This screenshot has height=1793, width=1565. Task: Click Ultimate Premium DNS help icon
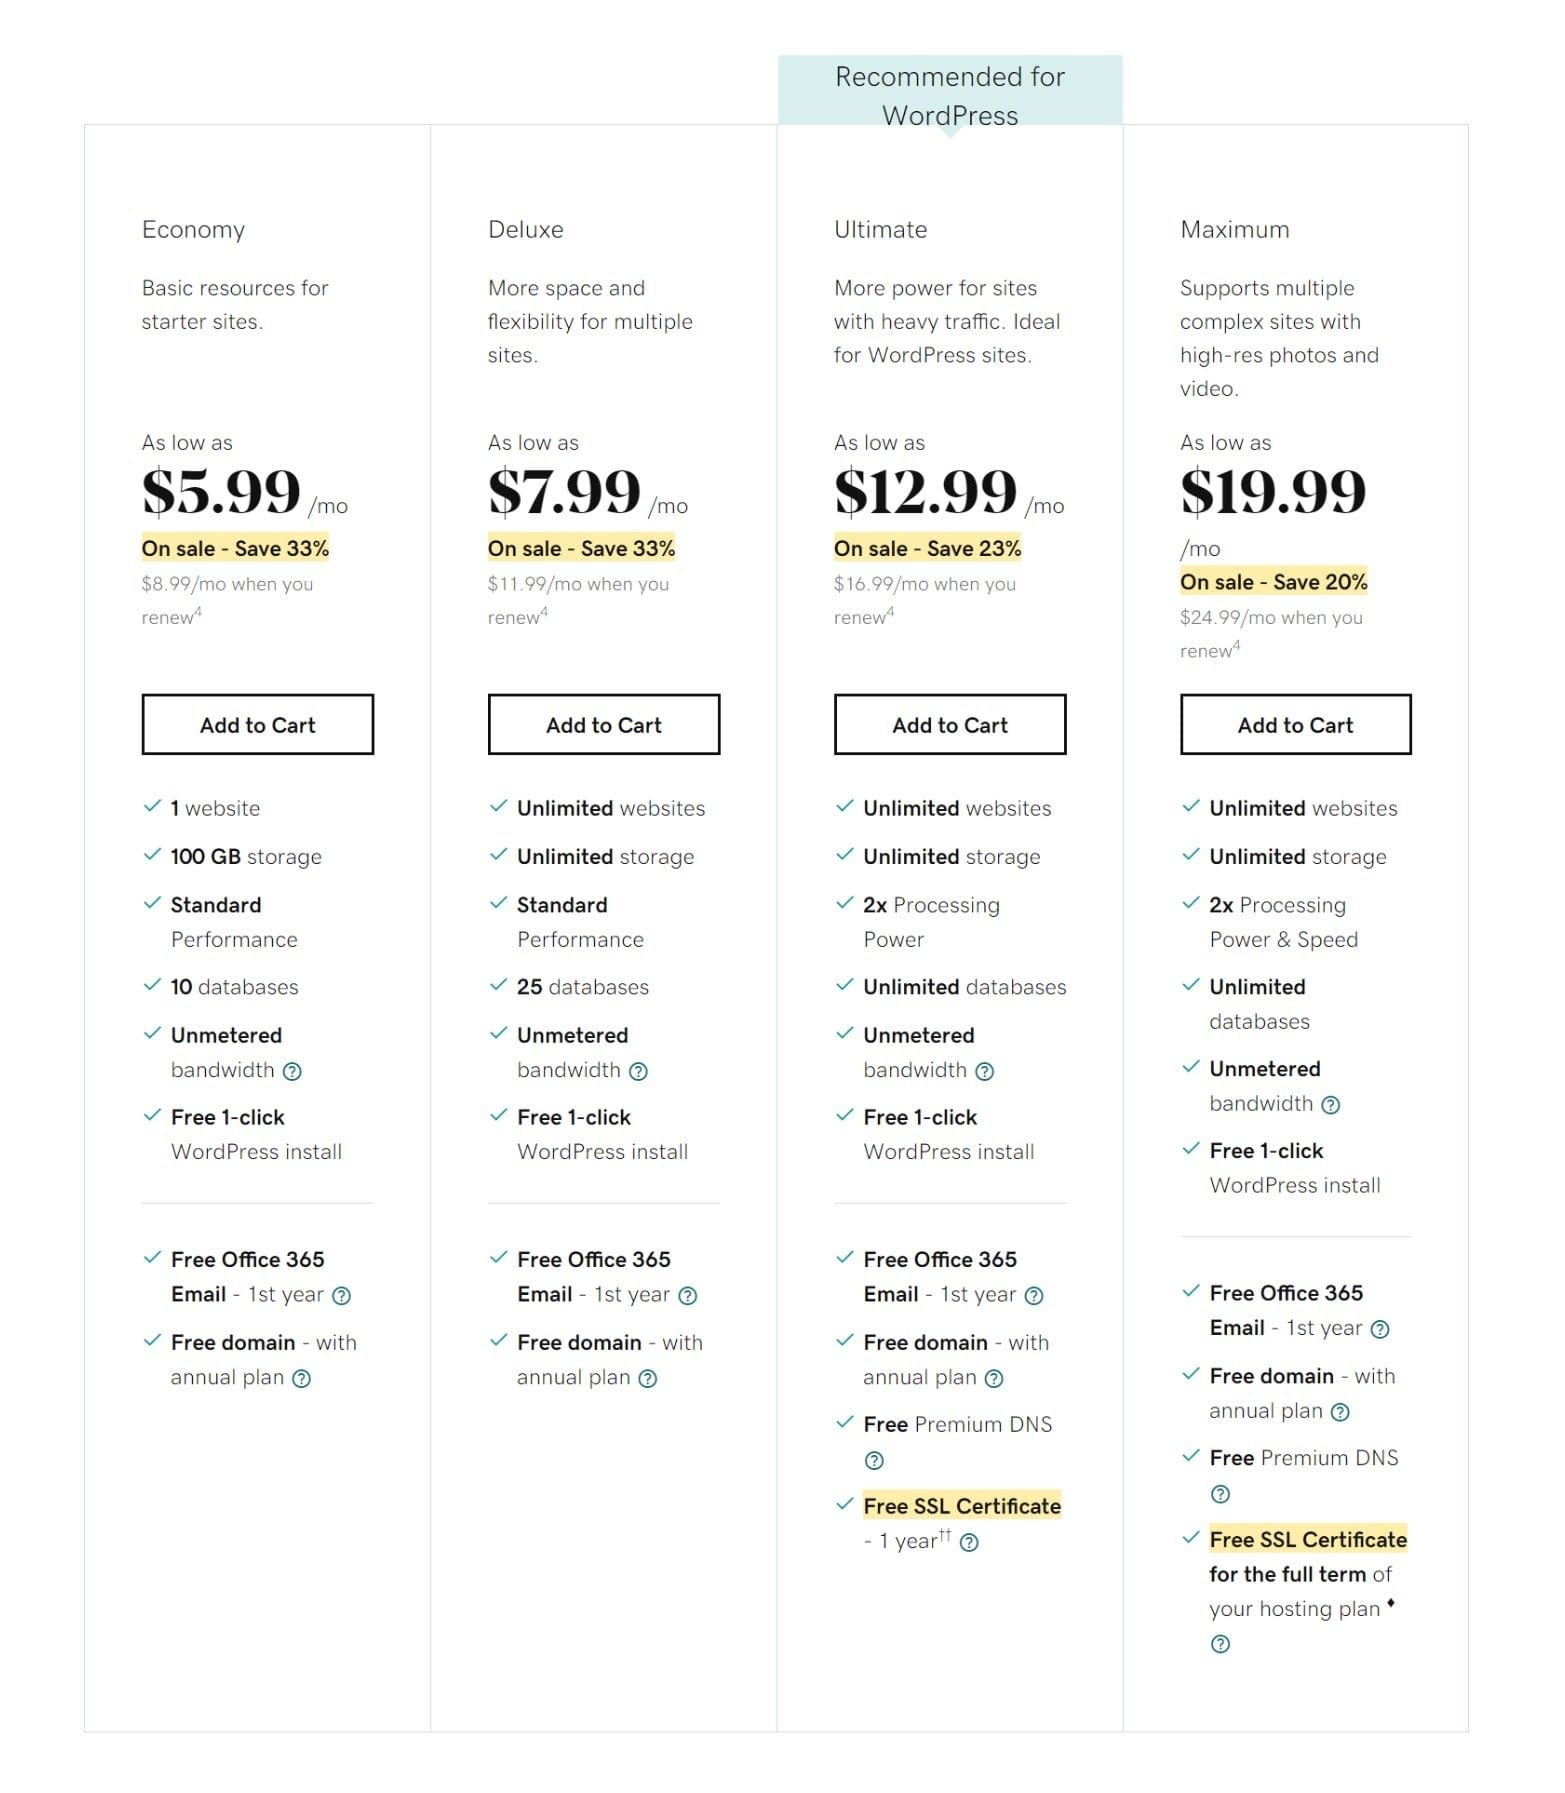874,1461
